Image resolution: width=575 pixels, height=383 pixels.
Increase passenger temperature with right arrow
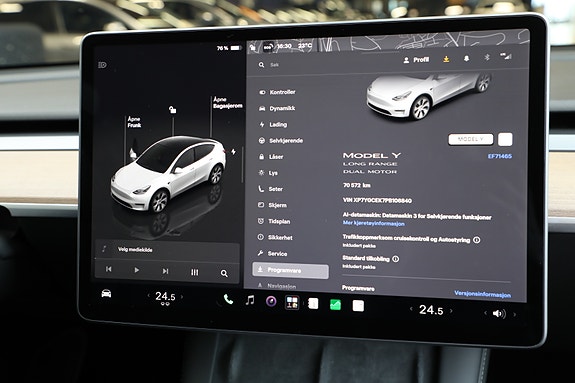451,311
